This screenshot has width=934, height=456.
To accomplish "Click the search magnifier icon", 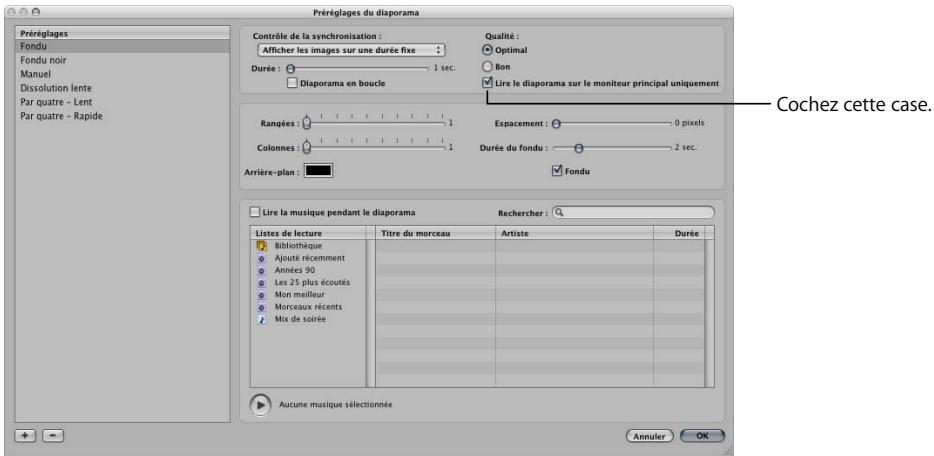I will point(560,212).
